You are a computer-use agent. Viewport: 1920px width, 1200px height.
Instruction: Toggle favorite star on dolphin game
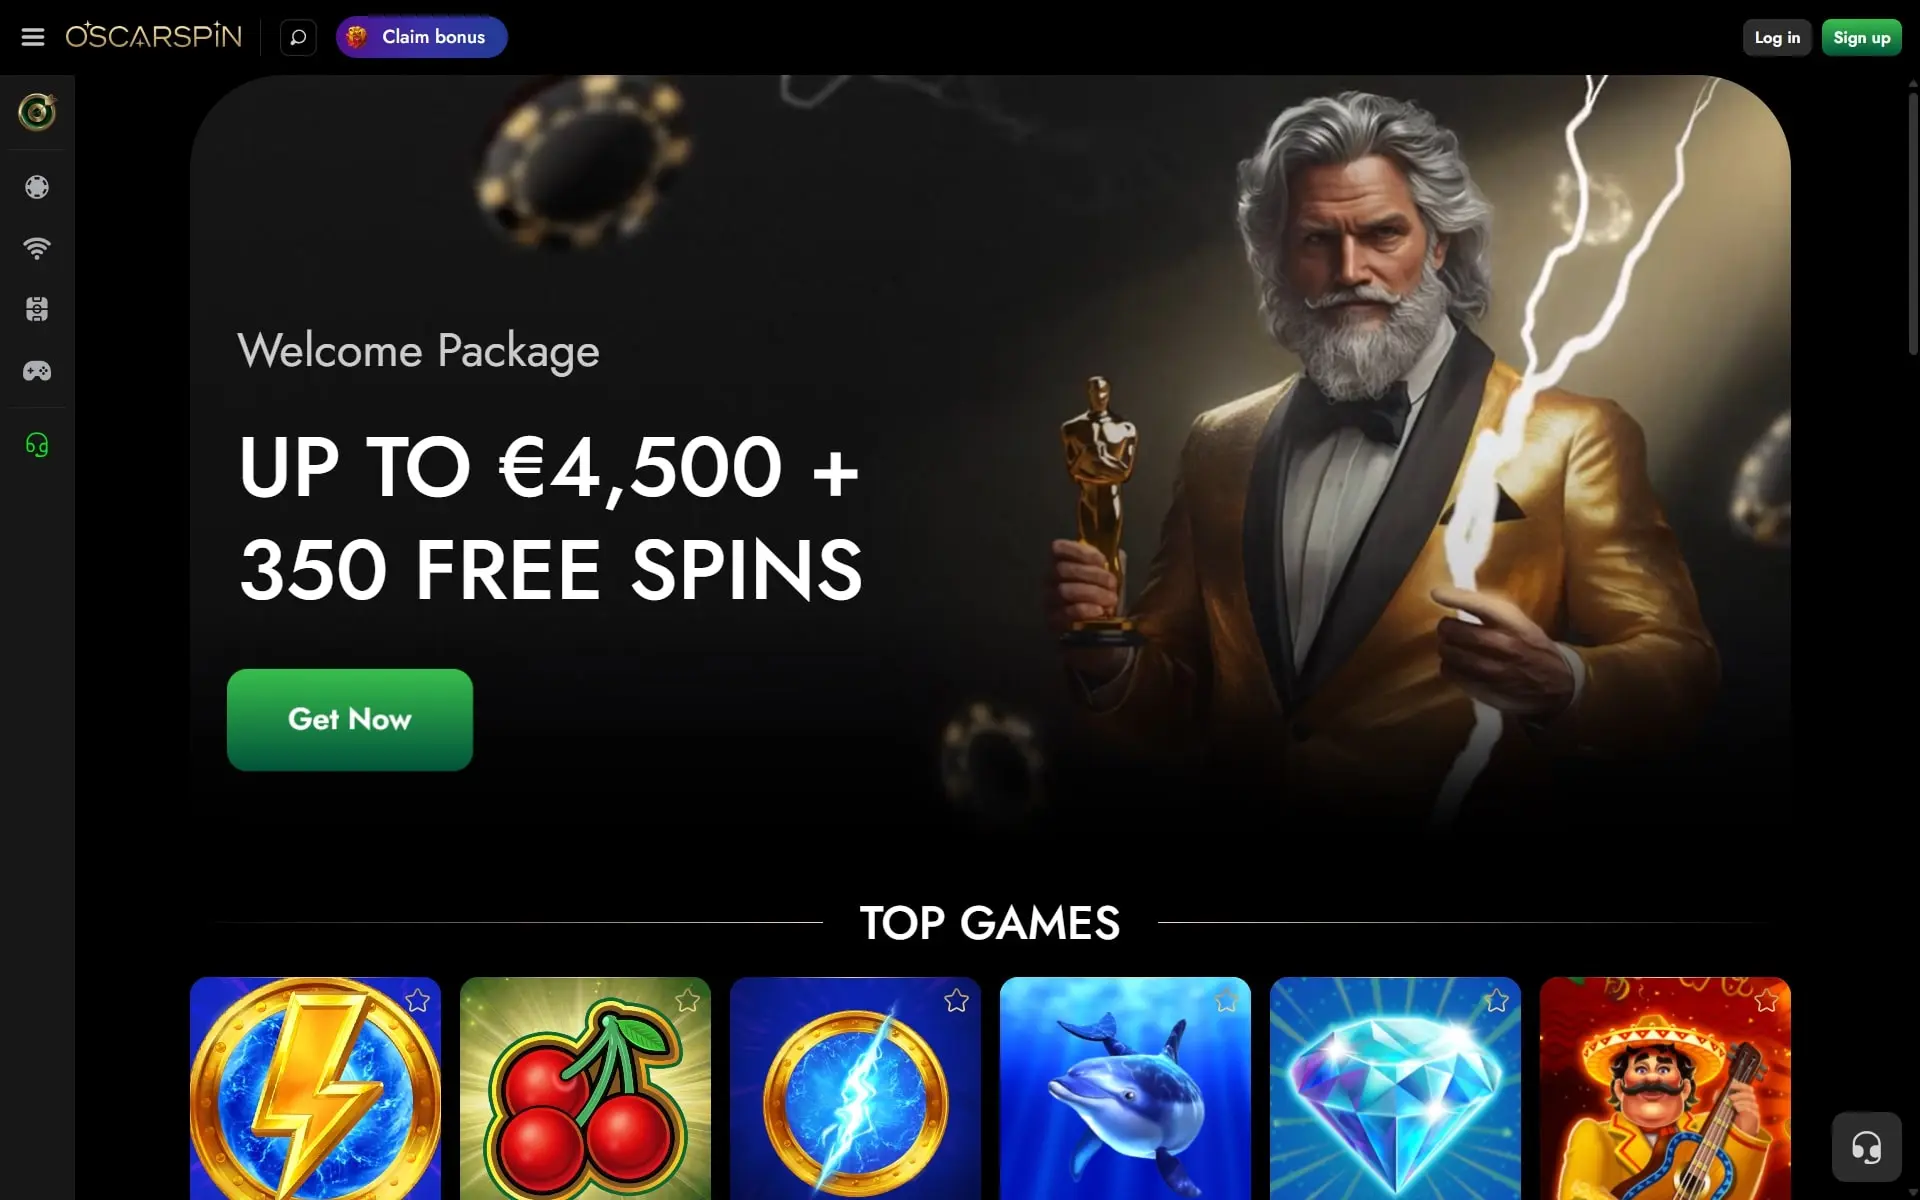point(1227,1001)
